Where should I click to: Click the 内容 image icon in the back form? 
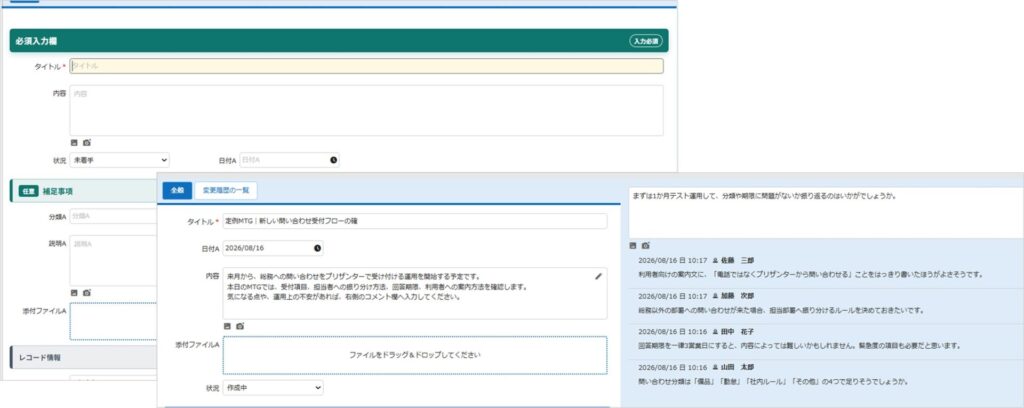74,142
